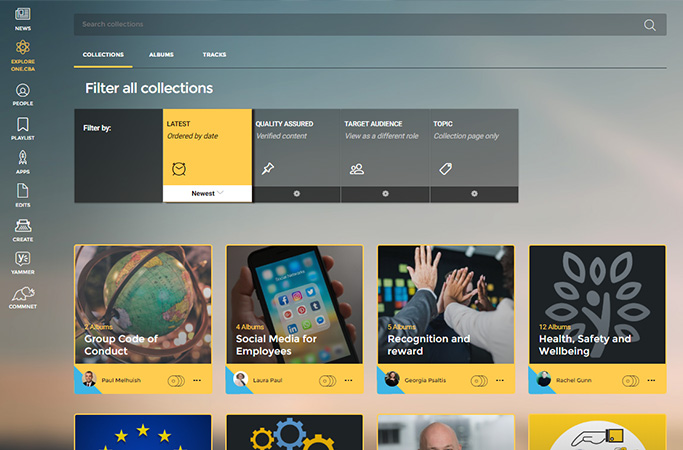This screenshot has width=683, height=450.
Task: Open the Health, Safety and Wellbeing collection thumbnail
Action: click(597, 305)
